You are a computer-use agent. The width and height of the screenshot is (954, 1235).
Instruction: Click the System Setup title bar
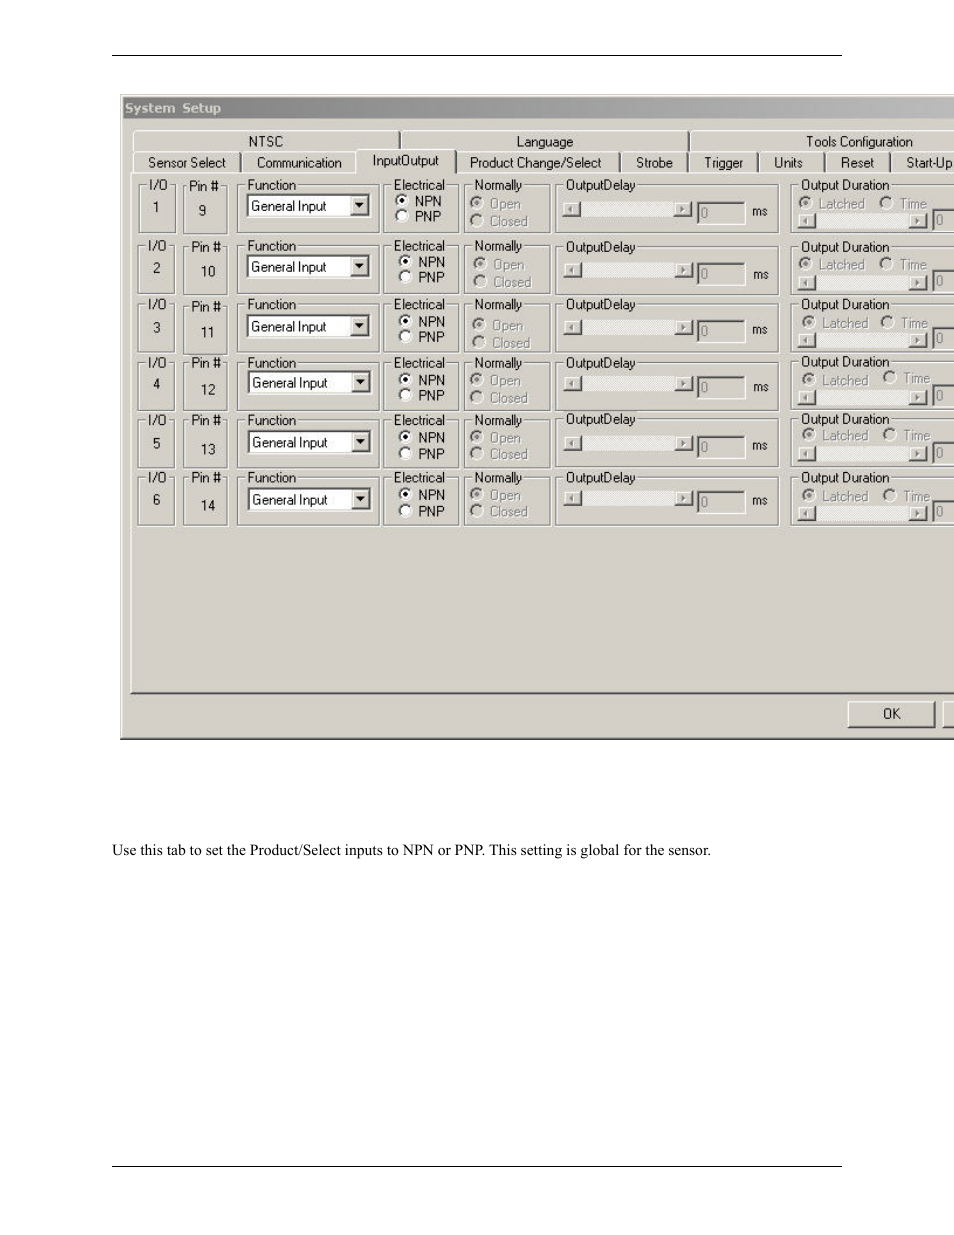(538, 108)
